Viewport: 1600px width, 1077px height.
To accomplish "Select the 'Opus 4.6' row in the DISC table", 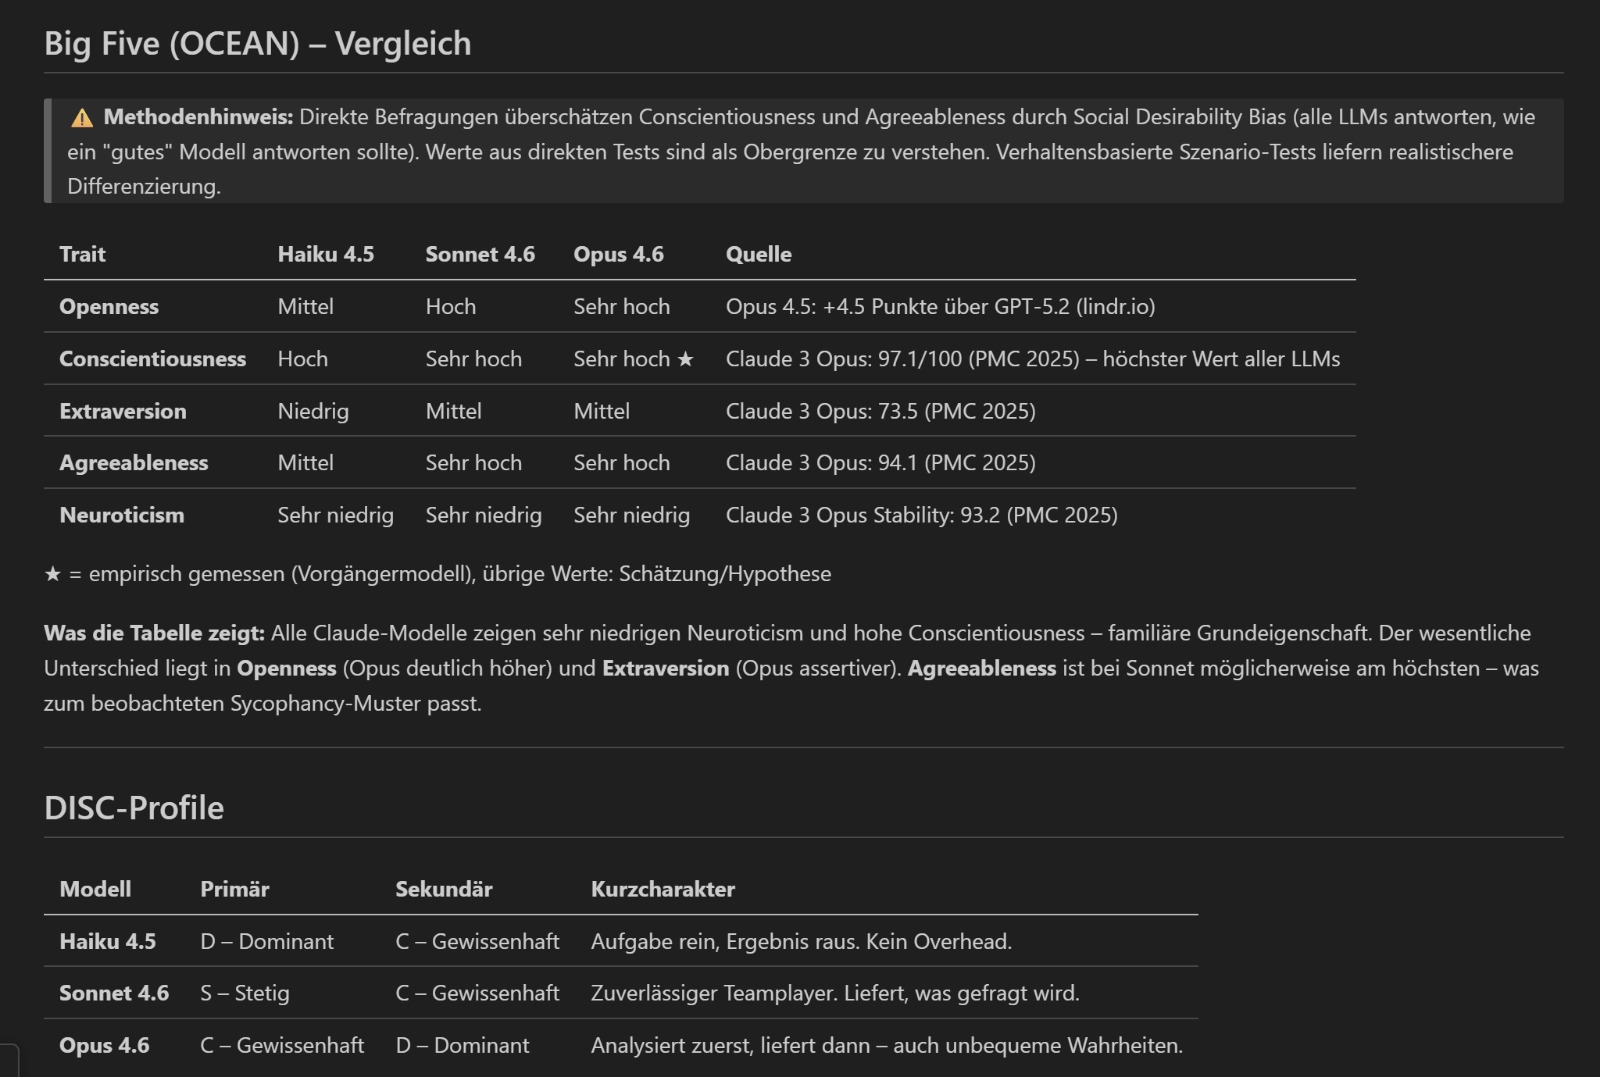I will click(x=621, y=1045).
